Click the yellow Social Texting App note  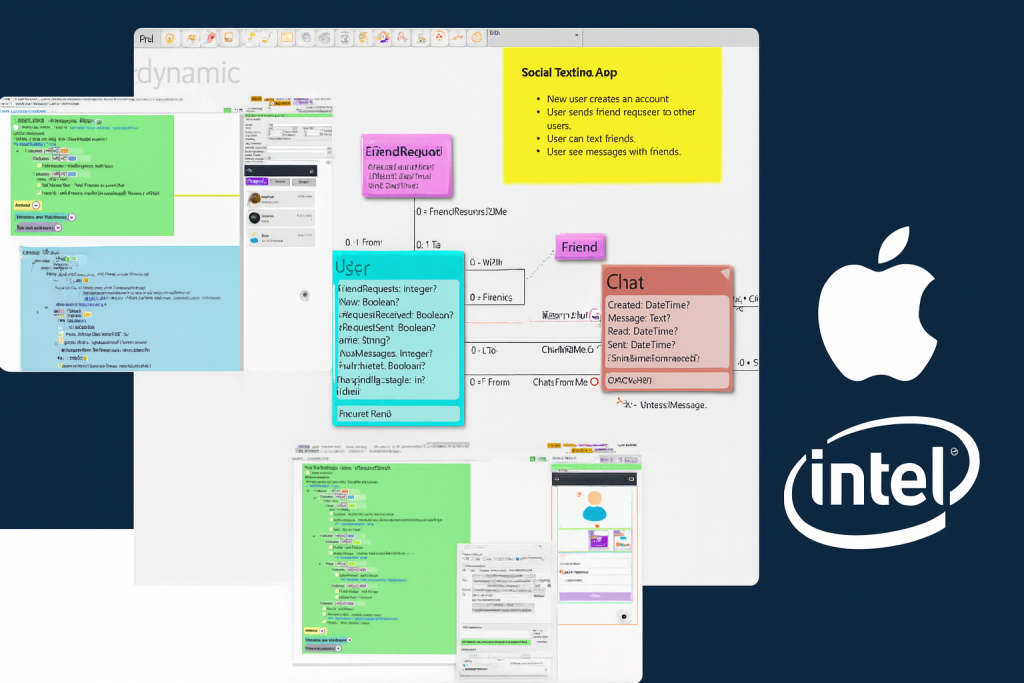click(x=611, y=115)
